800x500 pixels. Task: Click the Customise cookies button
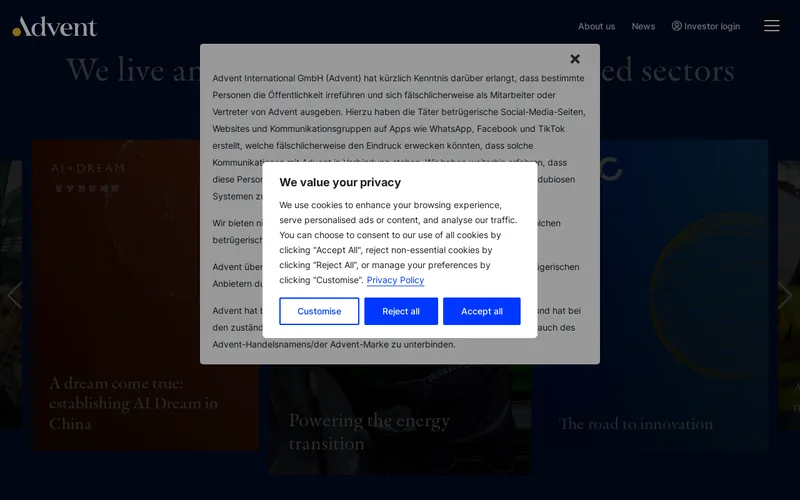click(x=319, y=311)
